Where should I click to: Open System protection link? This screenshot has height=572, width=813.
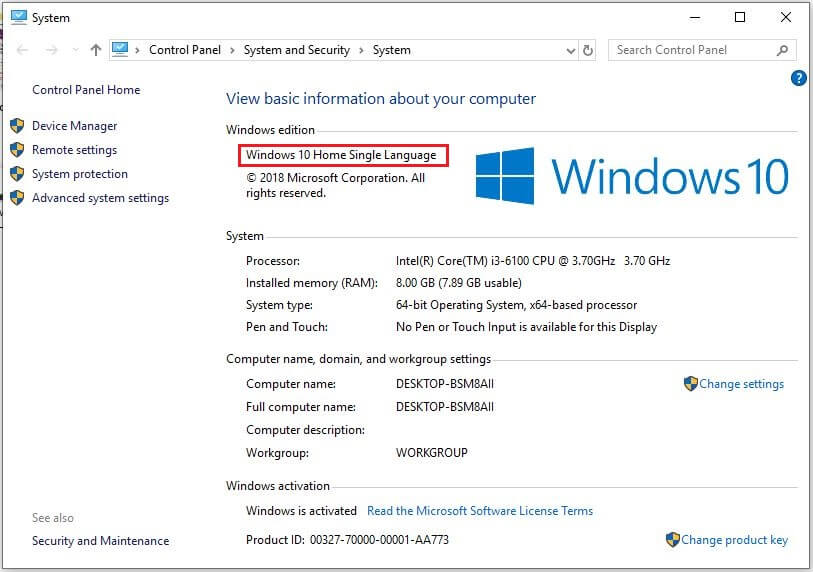point(80,174)
